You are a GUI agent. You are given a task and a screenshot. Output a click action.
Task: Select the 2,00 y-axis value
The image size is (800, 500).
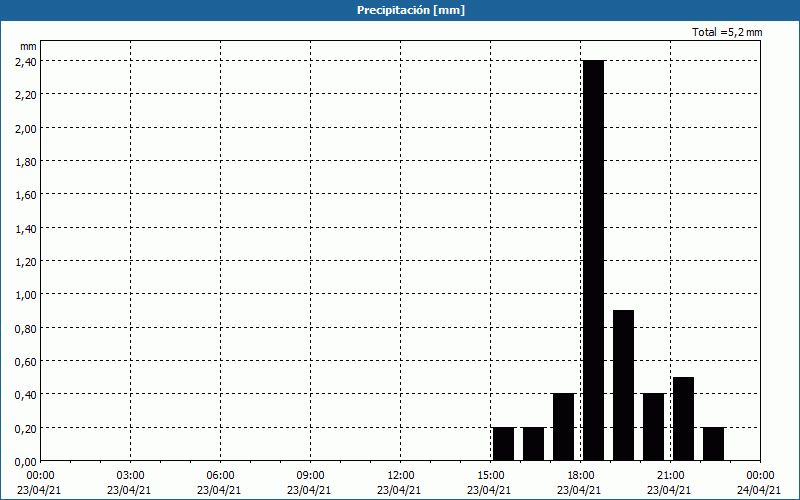[26, 128]
